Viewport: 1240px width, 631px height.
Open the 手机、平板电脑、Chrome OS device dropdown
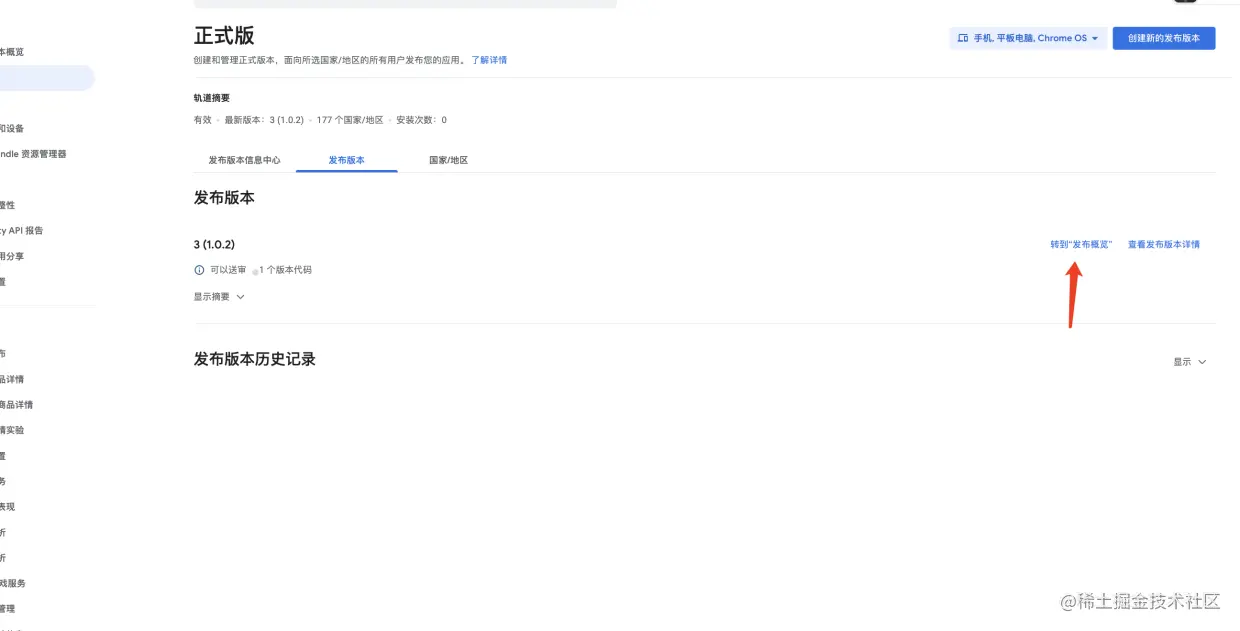coord(1028,38)
